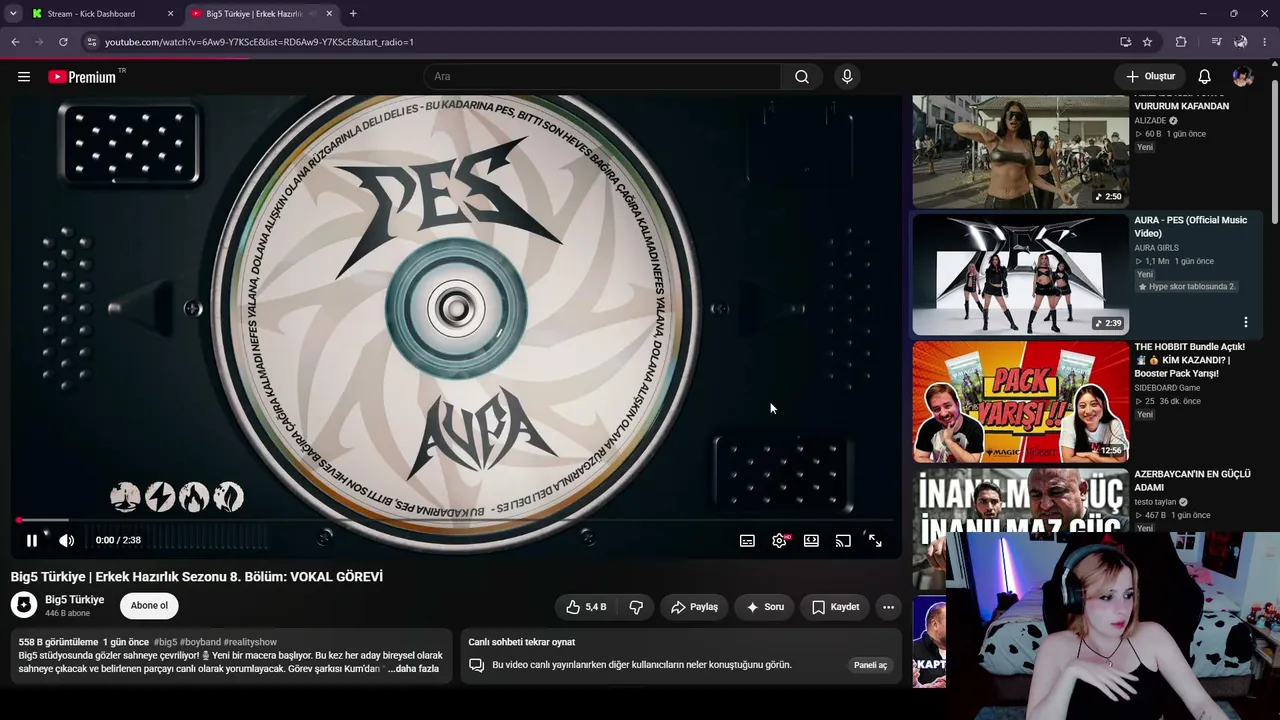Click the AURA GIRLS channel name
1280x720 pixels.
(1156, 248)
